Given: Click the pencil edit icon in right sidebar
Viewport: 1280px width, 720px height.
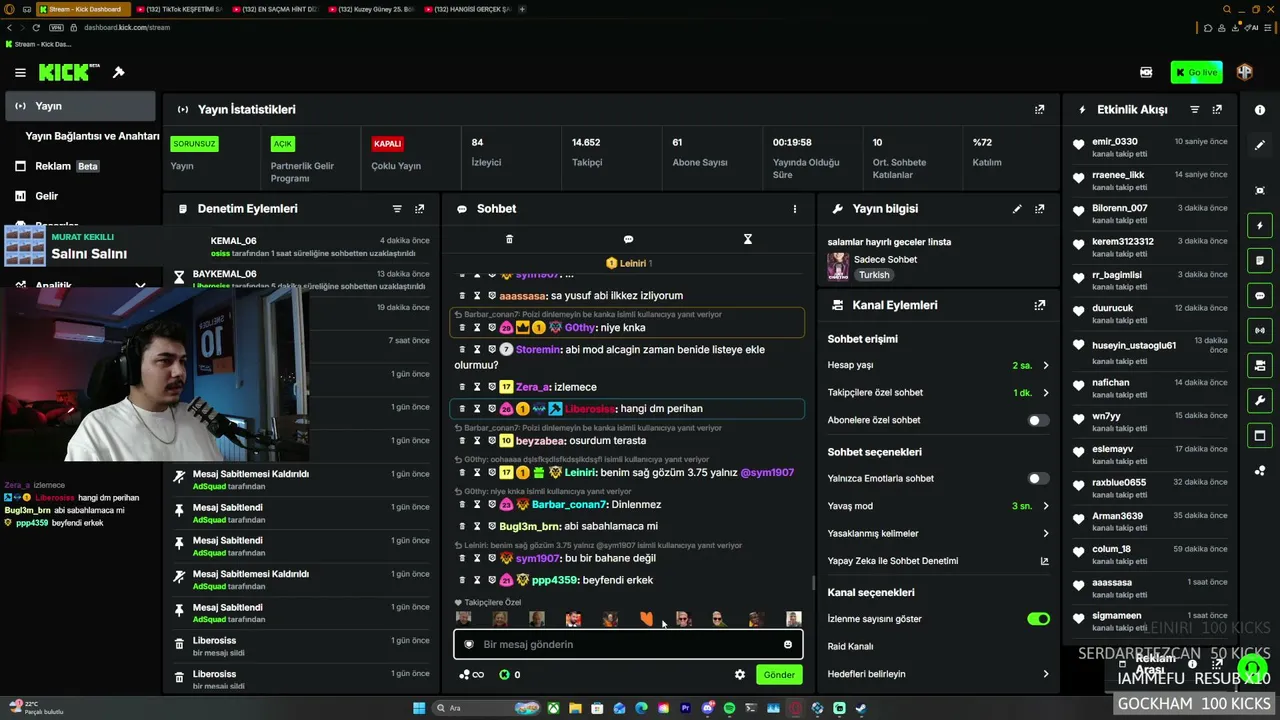Looking at the screenshot, I should [1260, 146].
